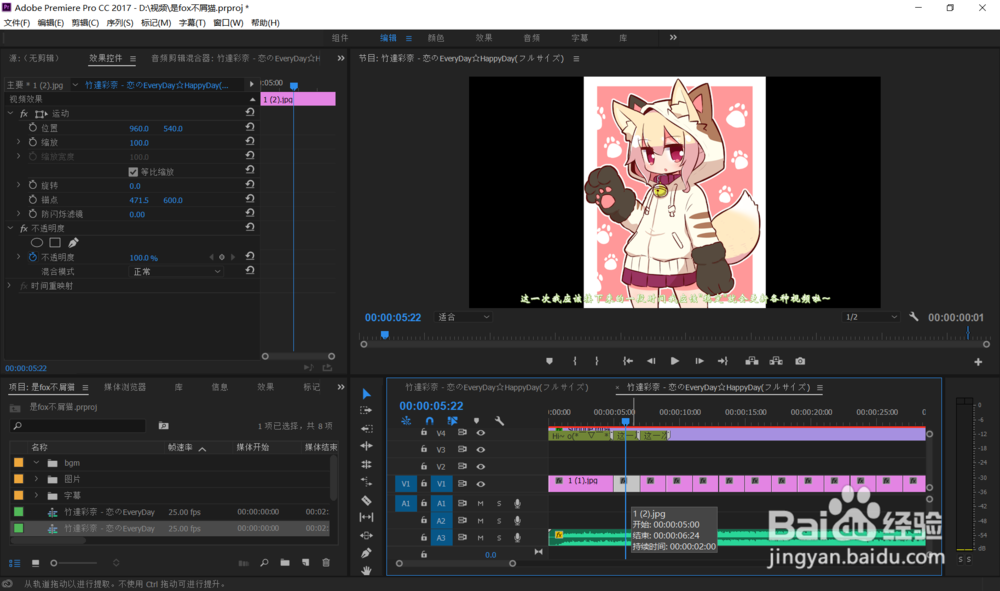This screenshot has width=1000, height=591.
Task: Mark Out point in program monitor
Action: pyautogui.click(x=597, y=361)
